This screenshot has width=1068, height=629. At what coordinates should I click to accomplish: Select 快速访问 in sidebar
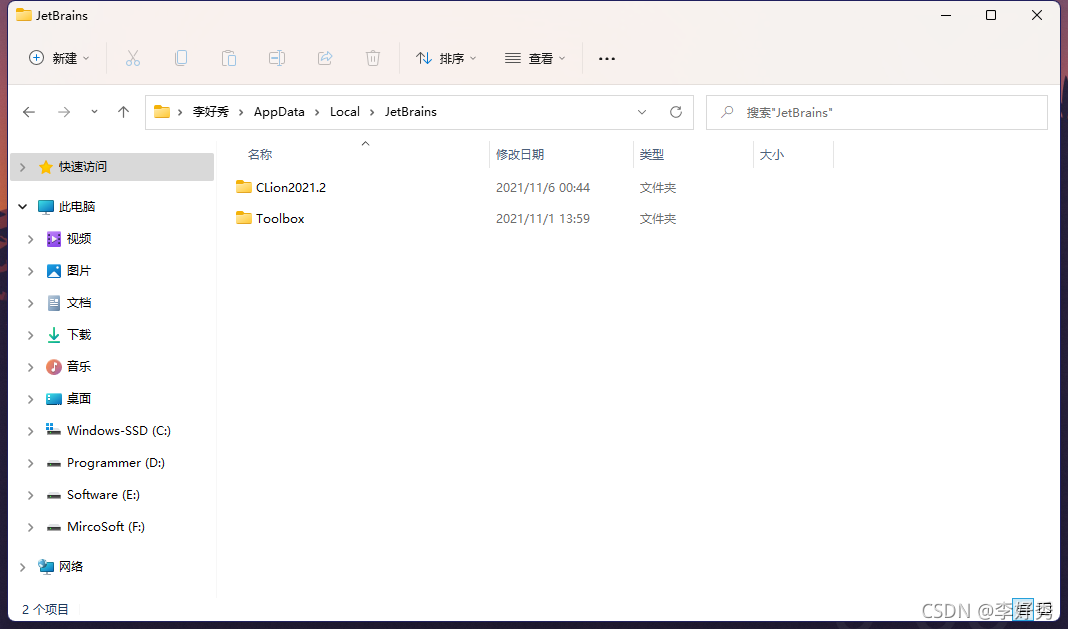(82, 167)
